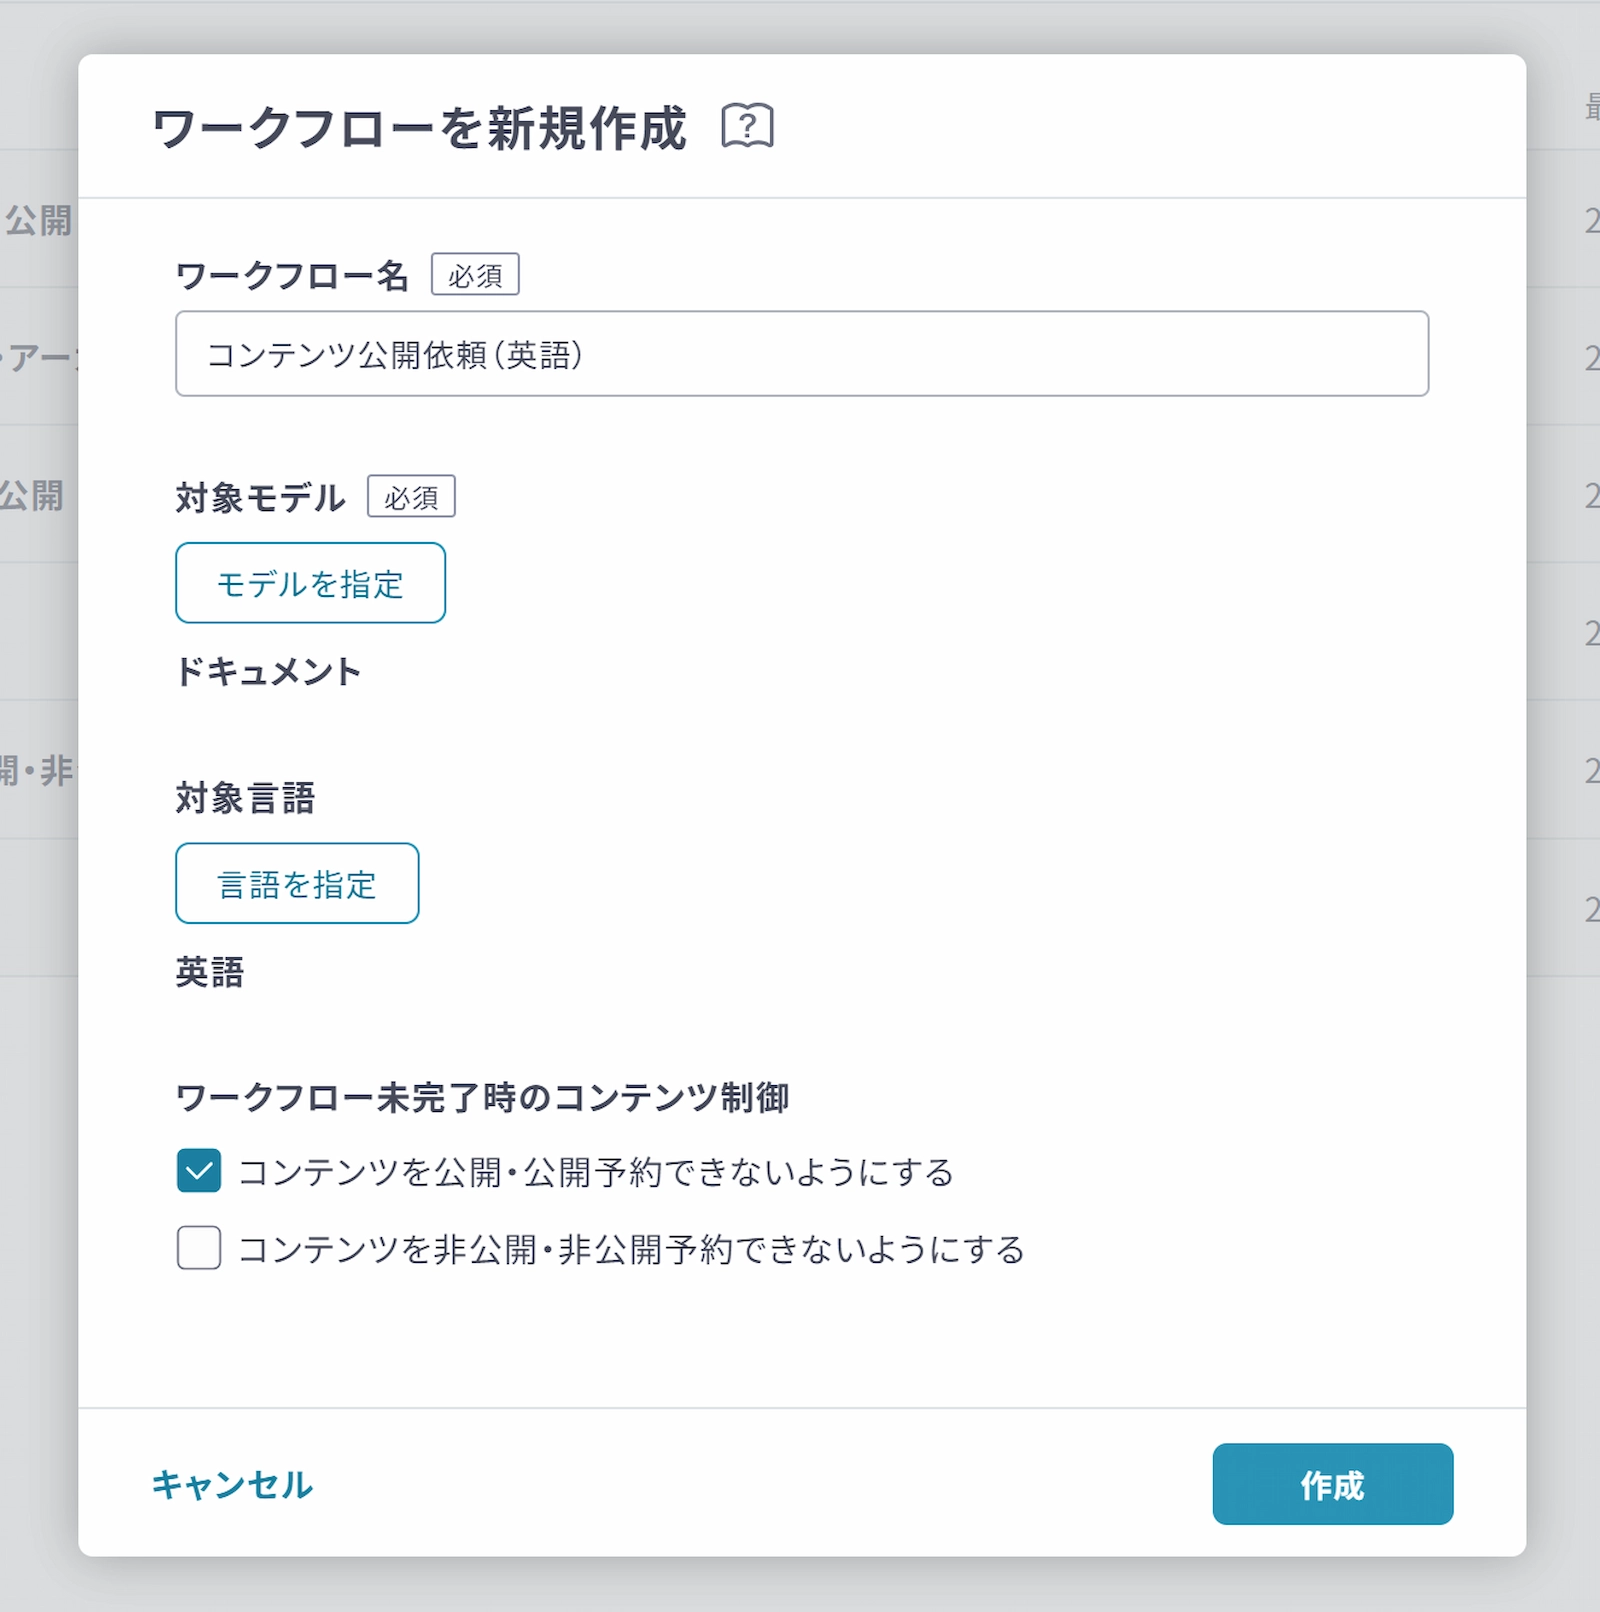Click the label text of the 非公開・非公開予約 option

[631, 1250]
